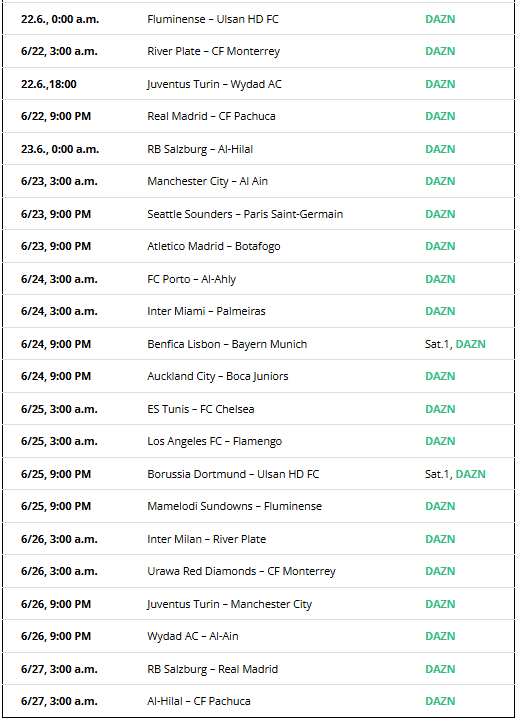The height and width of the screenshot is (718, 515).
Task: Click DAZN next to Sat.1 for Benfica – Bayern
Action: coord(471,344)
